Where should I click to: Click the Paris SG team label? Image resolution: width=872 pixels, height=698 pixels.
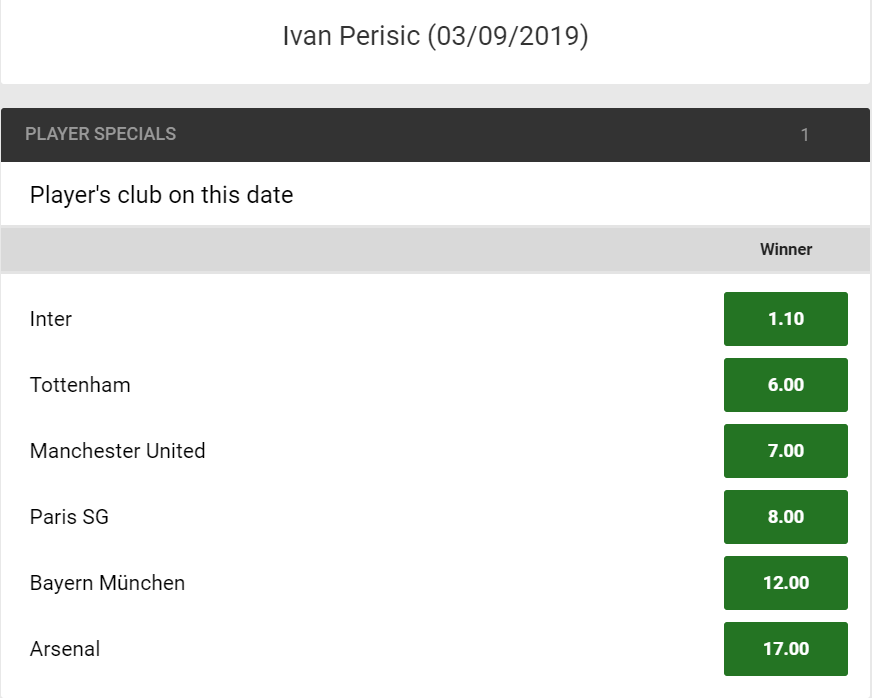(x=69, y=517)
